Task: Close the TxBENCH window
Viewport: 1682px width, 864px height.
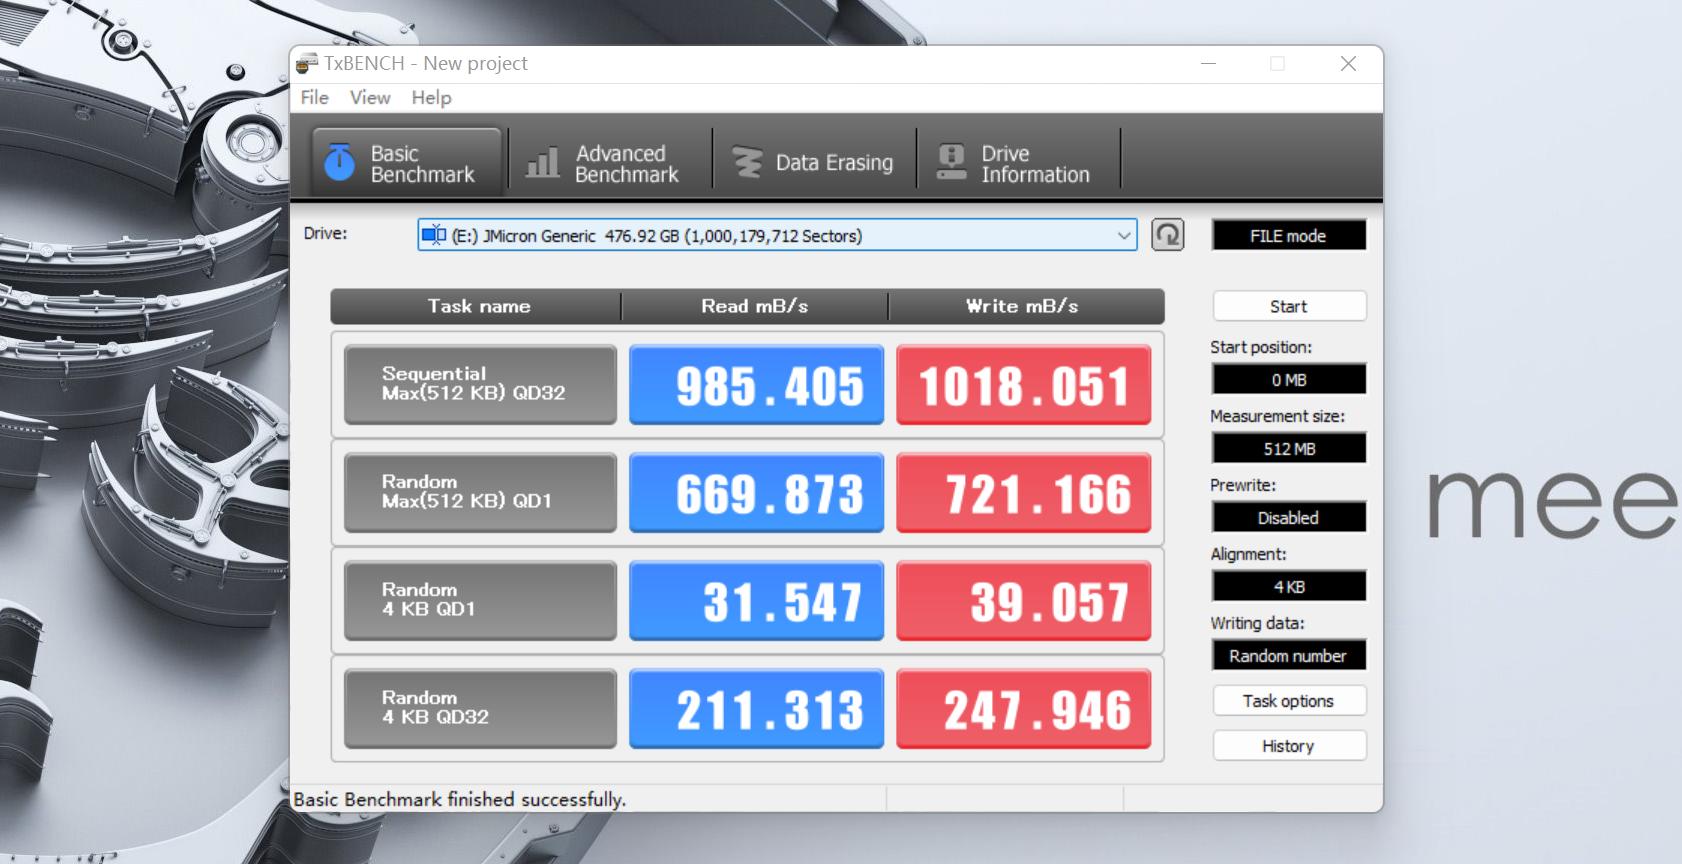Action: 1348,64
